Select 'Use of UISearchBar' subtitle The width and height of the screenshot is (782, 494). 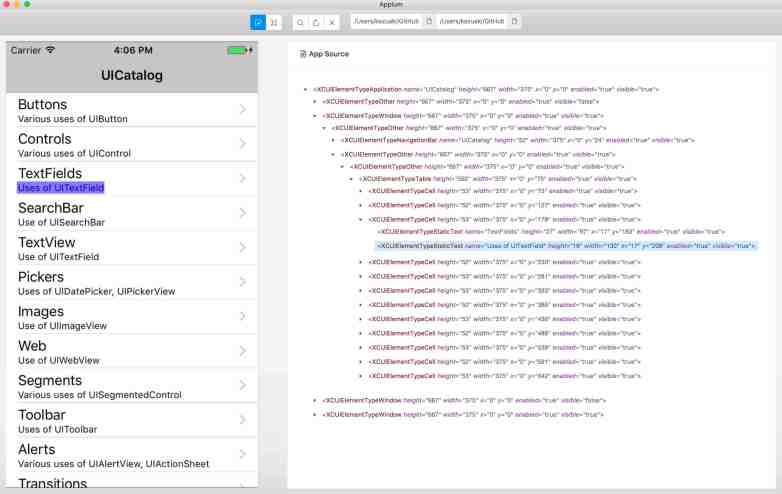point(61,222)
